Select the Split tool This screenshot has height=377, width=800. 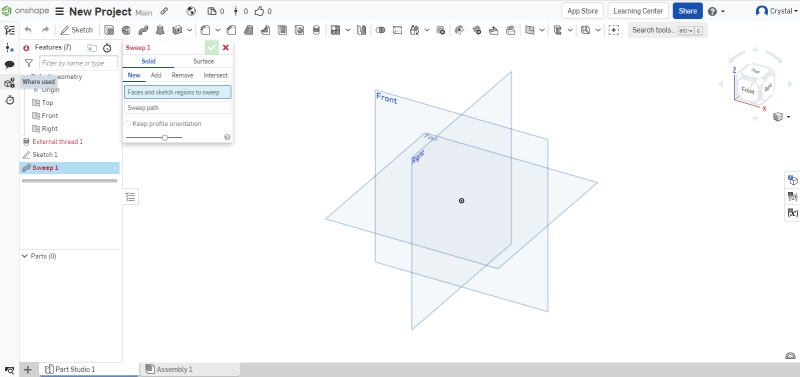pos(397,30)
